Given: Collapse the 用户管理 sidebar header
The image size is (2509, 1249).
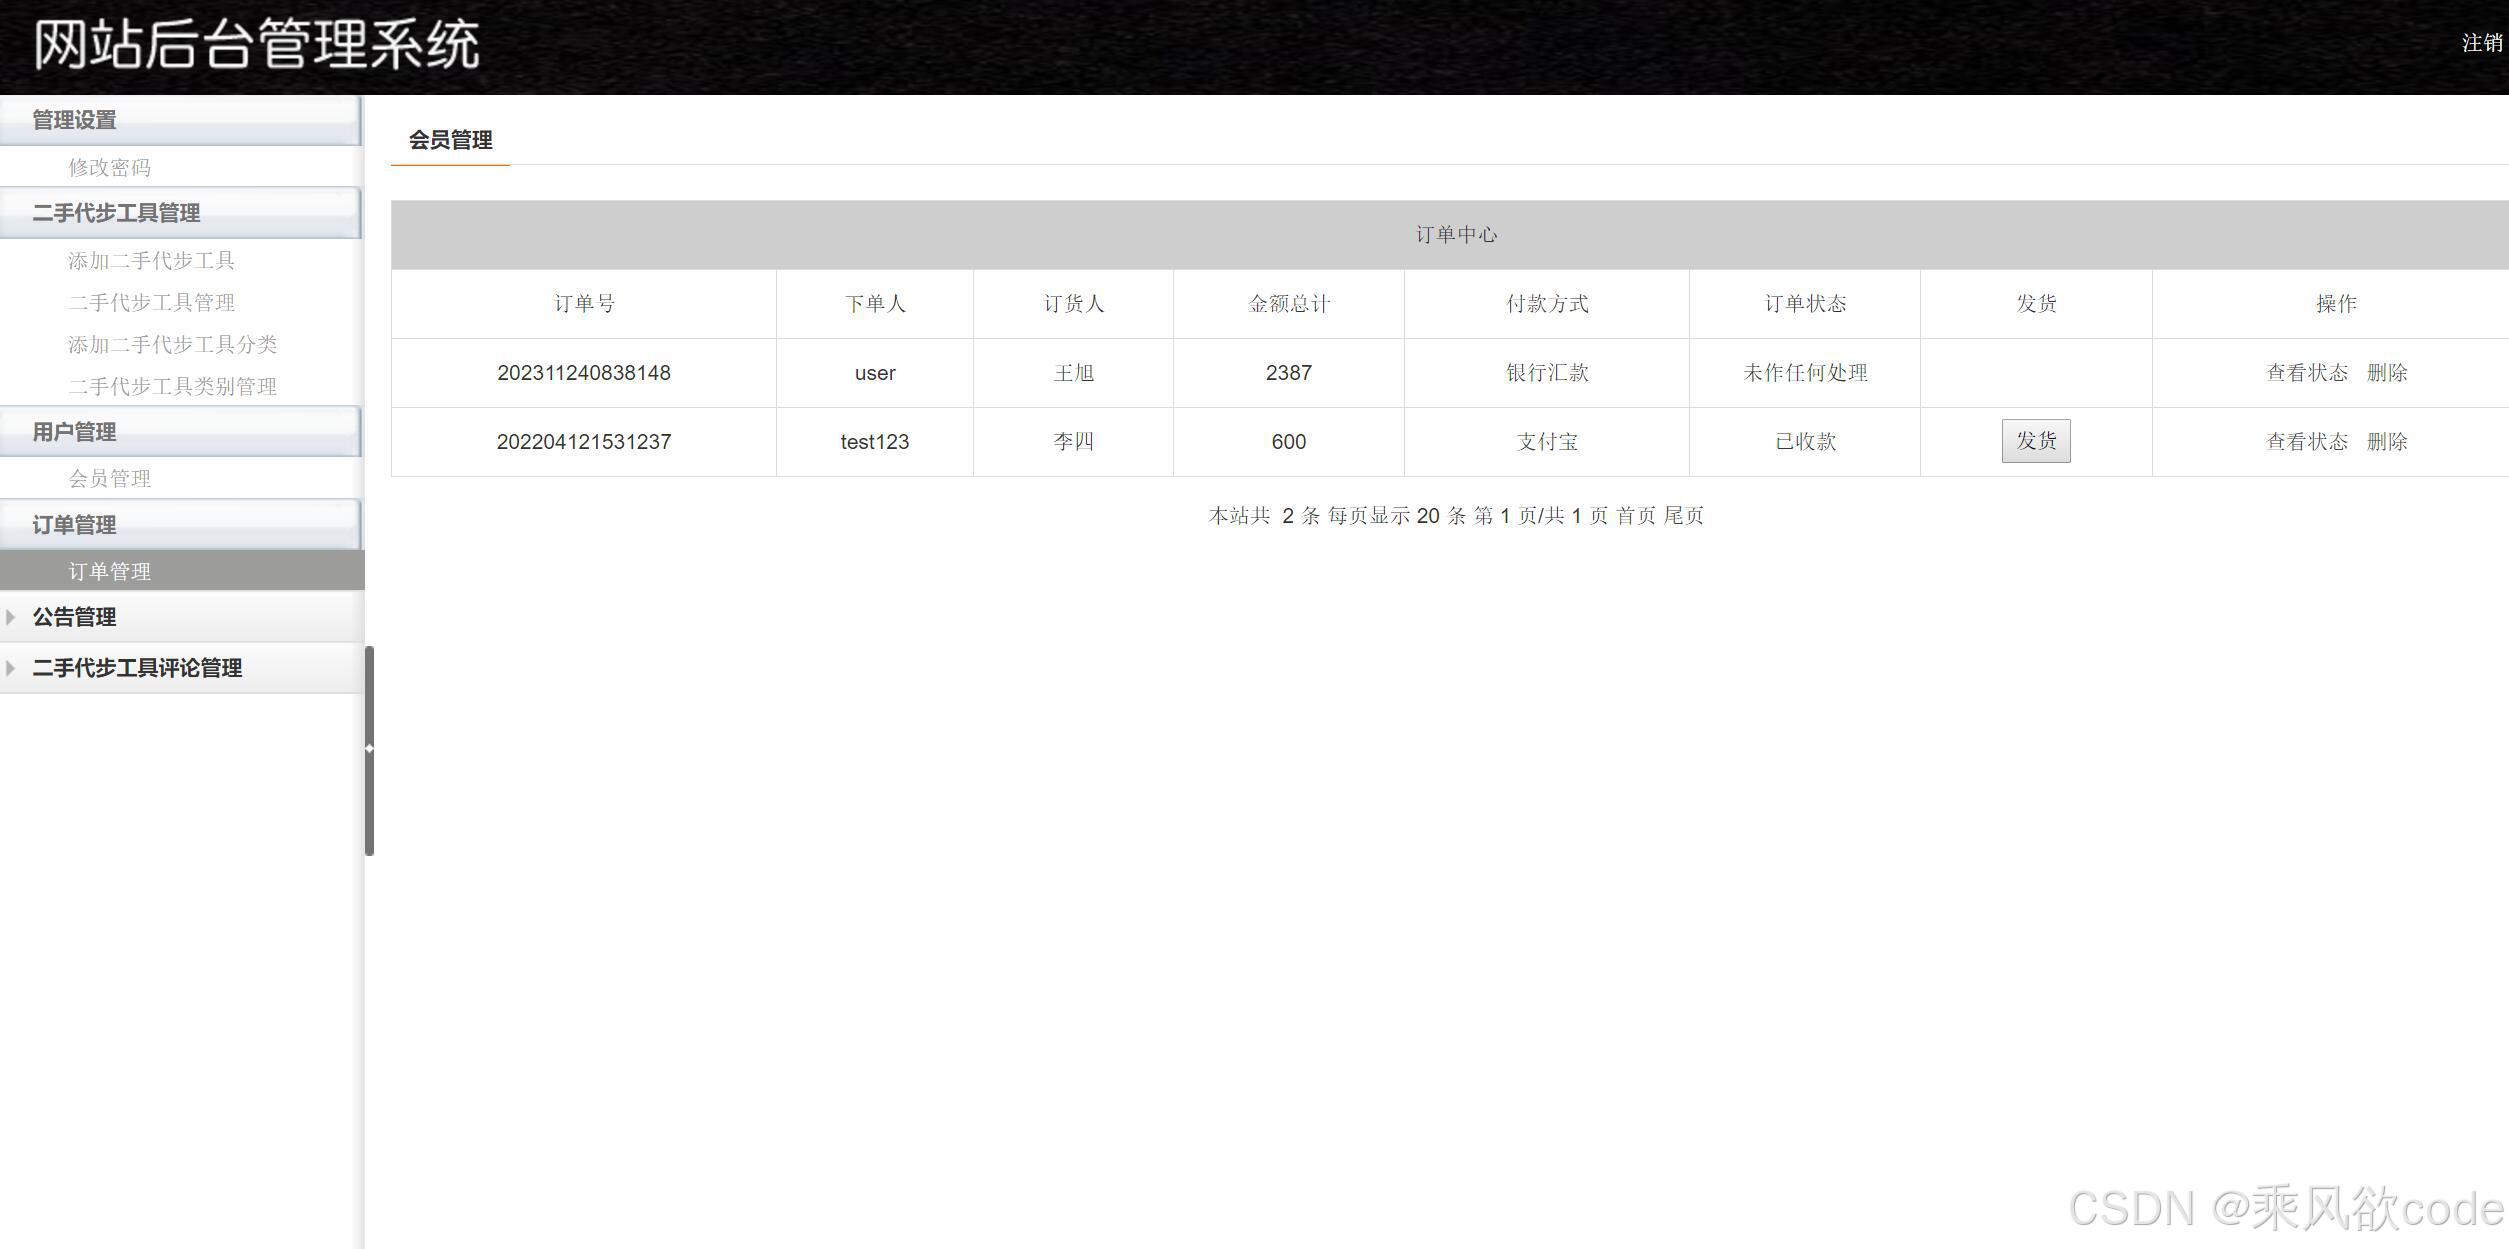Looking at the screenshot, I should tap(75, 432).
